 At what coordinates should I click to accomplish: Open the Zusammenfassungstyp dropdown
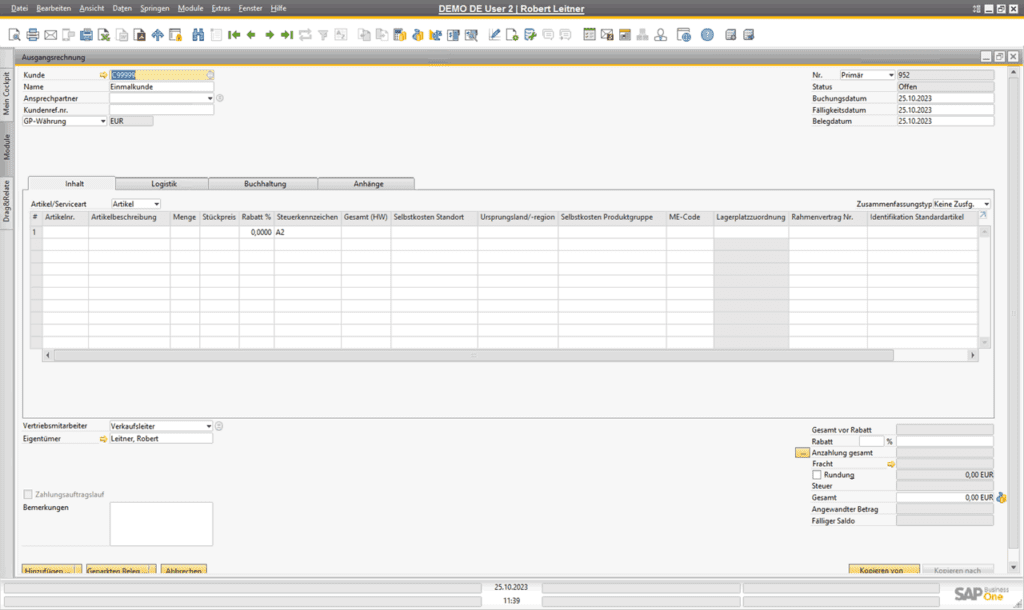click(986, 204)
